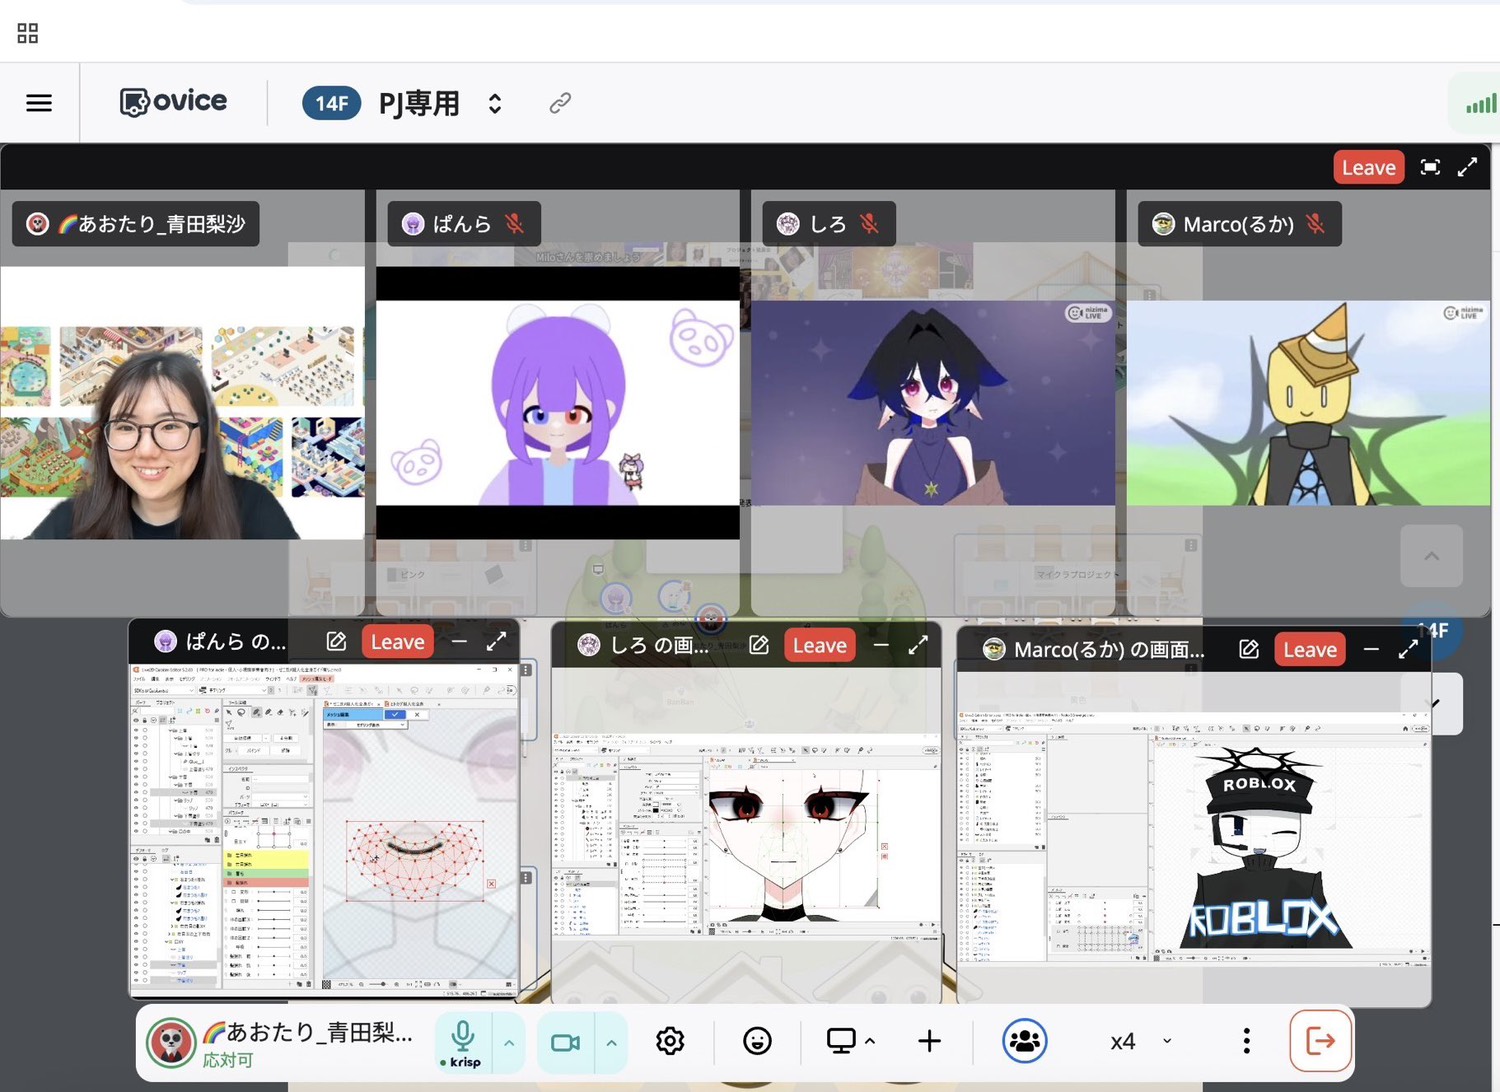Minimize ぱんら's screen share window

click(459, 641)
